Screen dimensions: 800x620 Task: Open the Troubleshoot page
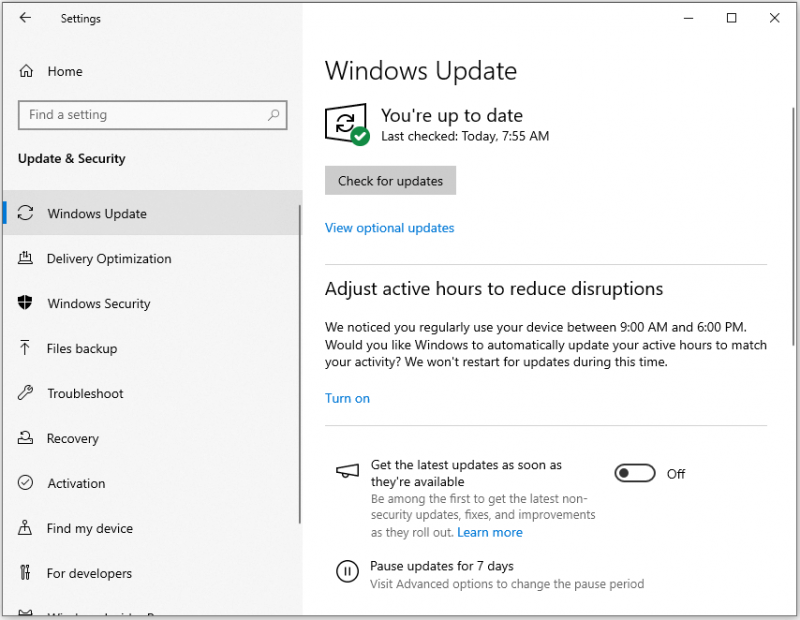click(x=152, y=393)
